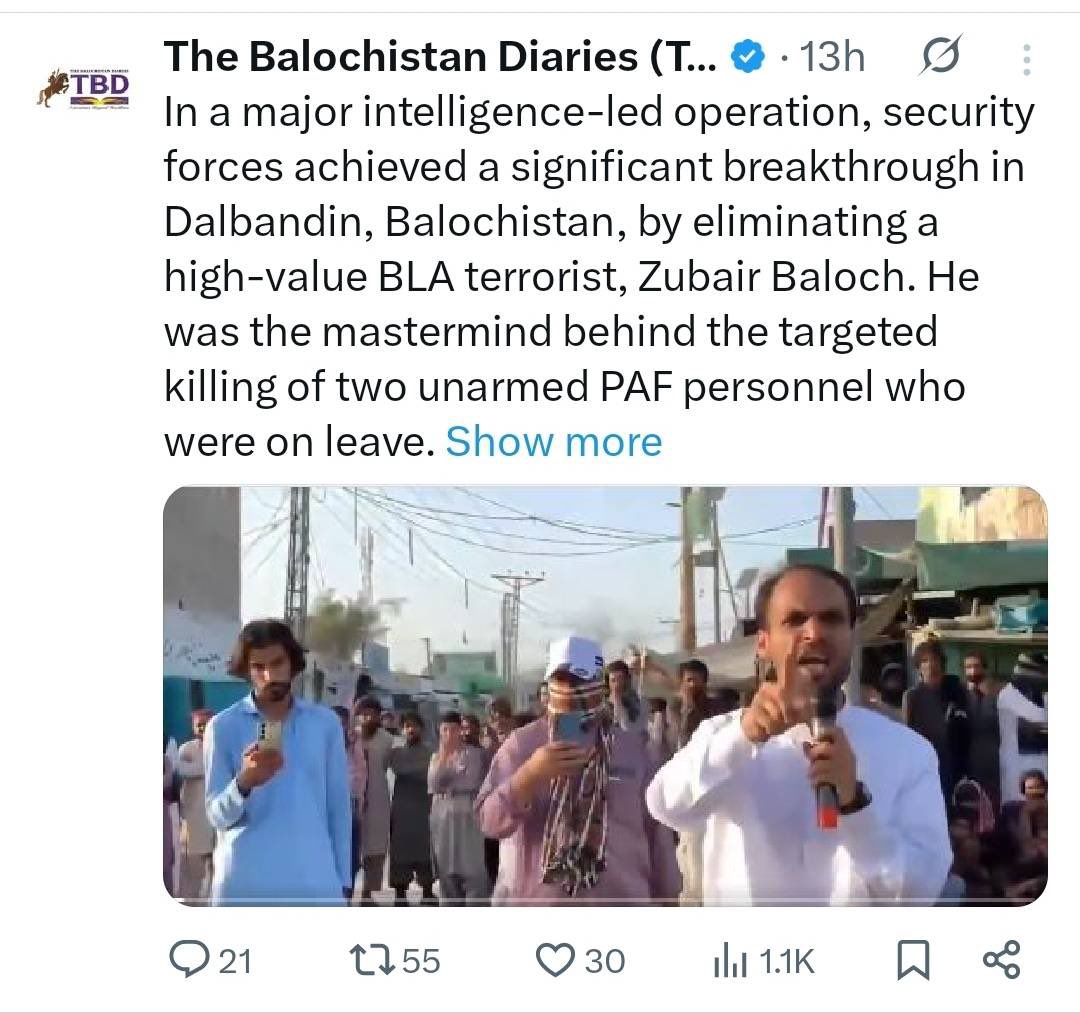1080x1013 pixels.
Task: Open the TBD profile avatar
Action: [83, 88]
